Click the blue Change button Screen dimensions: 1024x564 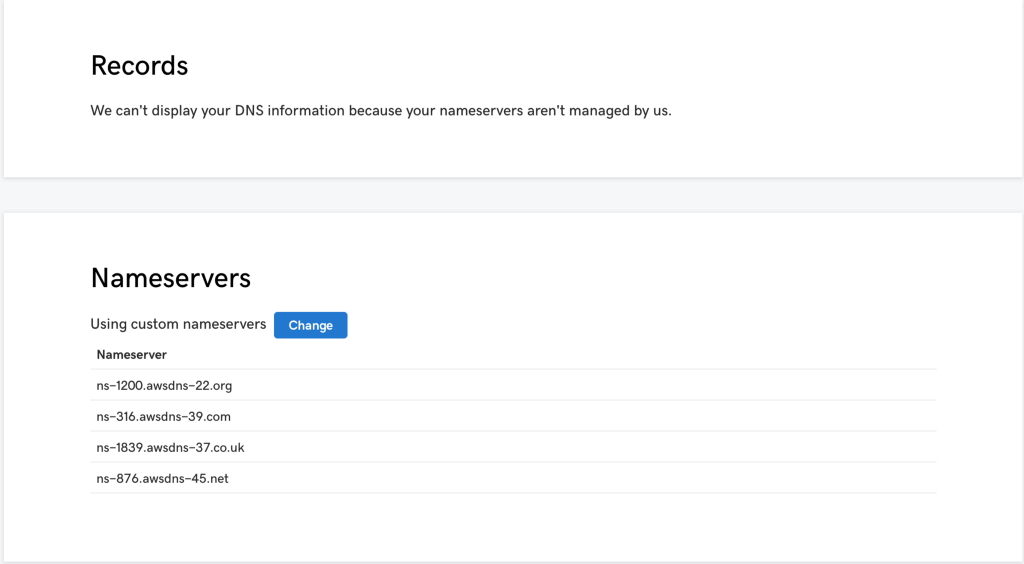click(x=310, y=325)
